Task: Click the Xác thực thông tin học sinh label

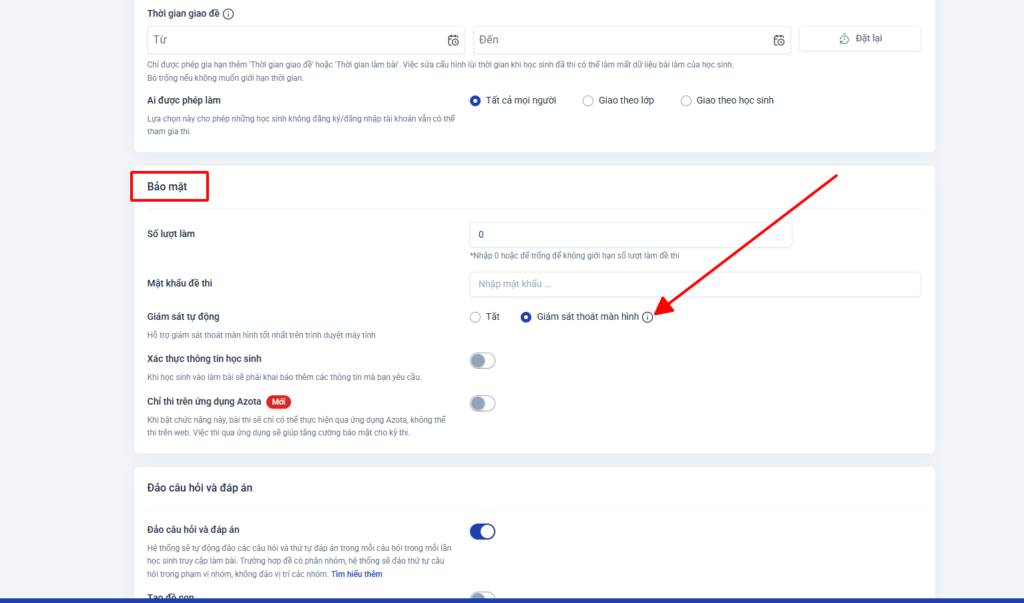Action: click(x=204, y=359)
